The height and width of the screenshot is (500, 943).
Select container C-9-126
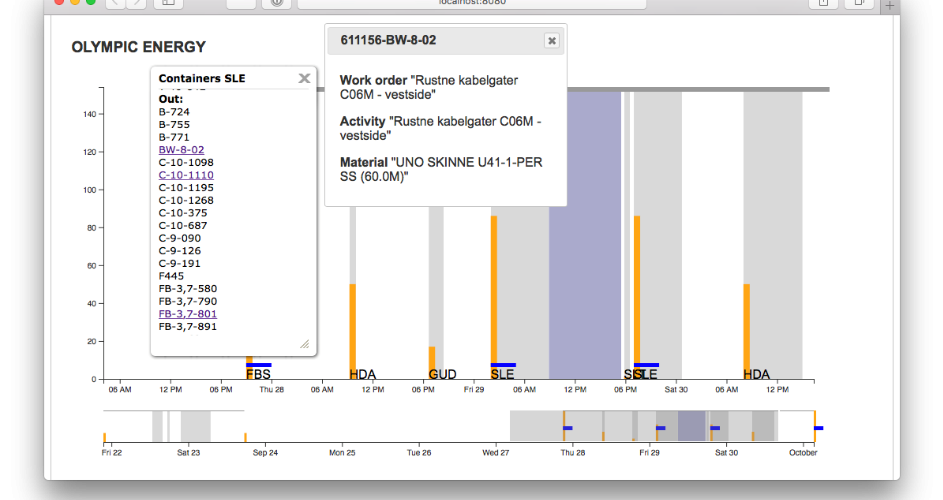(180, 251)
